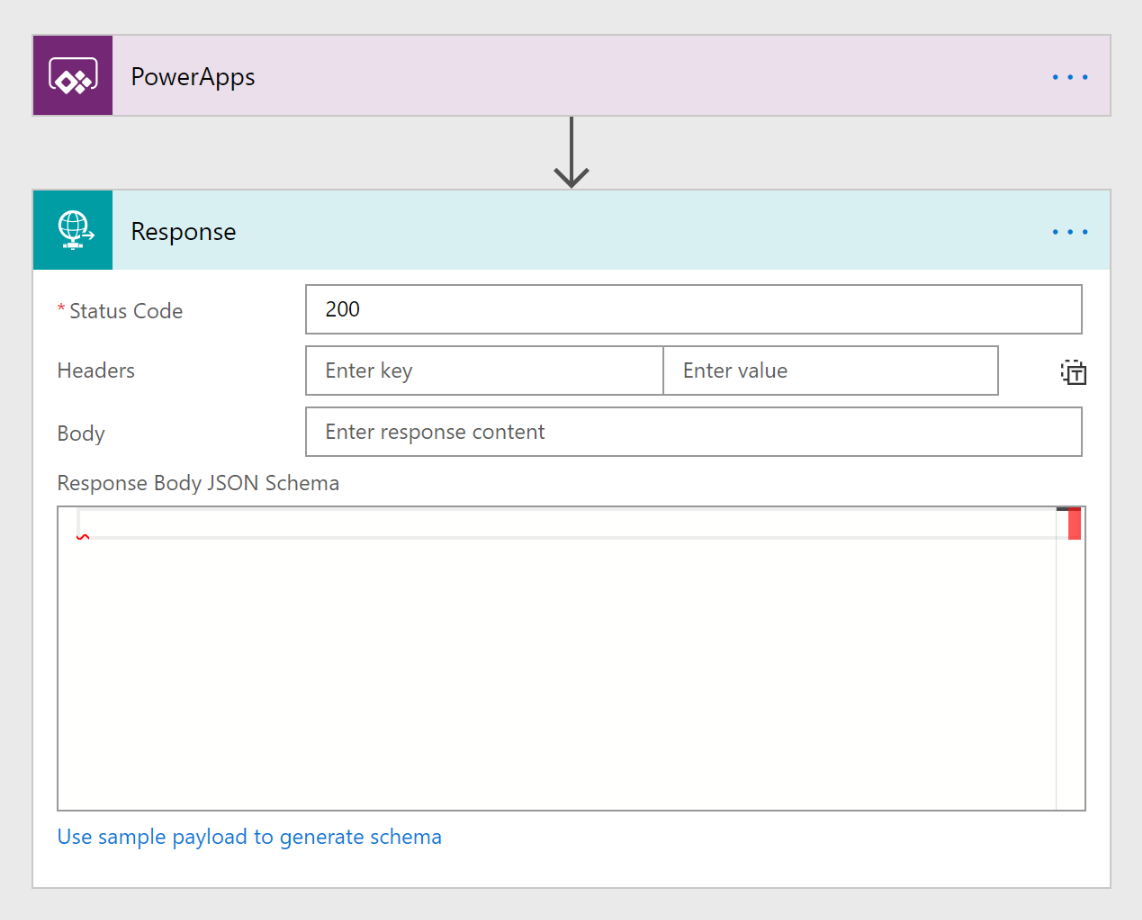Click the red squiggle on the schema's first line
The image size is (1142, 920).
83,537
